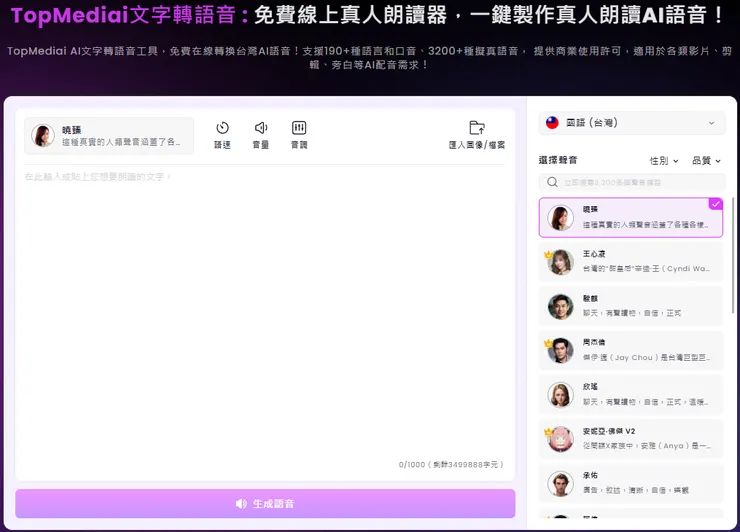Select the 安妮亞·佛傑 V2 voice card

click(631, 439)
